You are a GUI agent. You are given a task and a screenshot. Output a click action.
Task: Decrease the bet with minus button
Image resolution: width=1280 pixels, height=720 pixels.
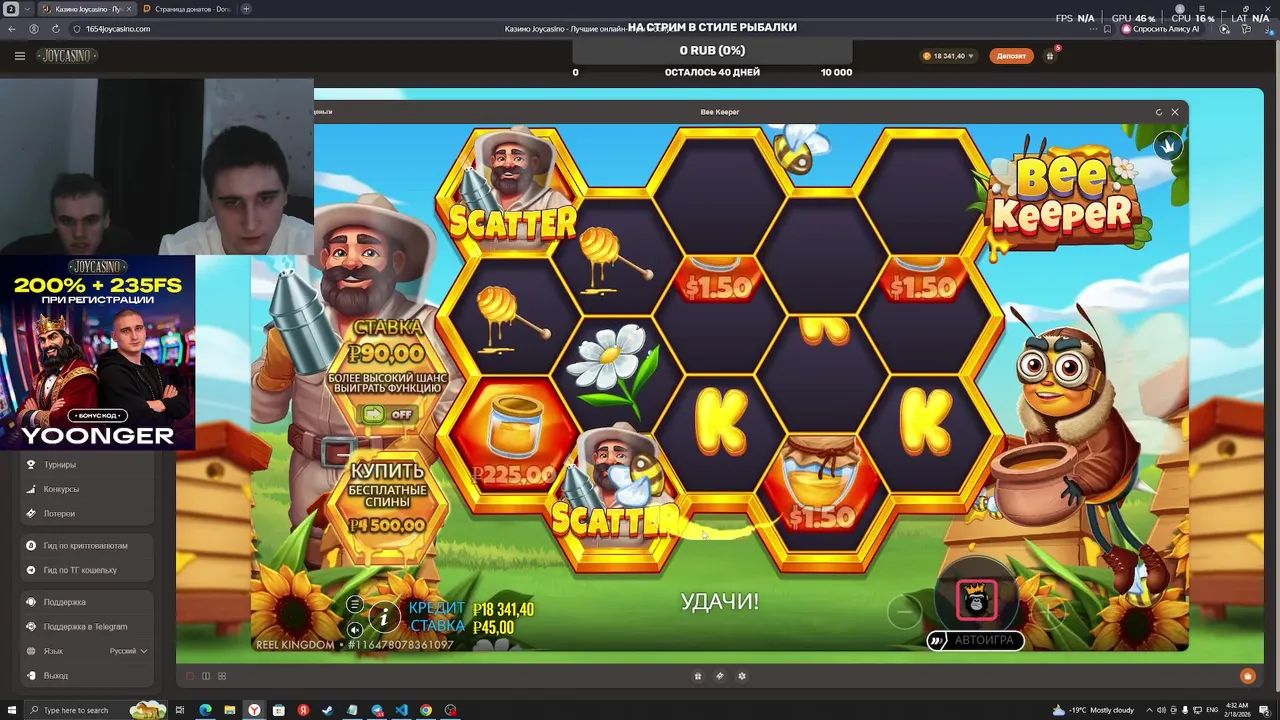tap(904, 611)
